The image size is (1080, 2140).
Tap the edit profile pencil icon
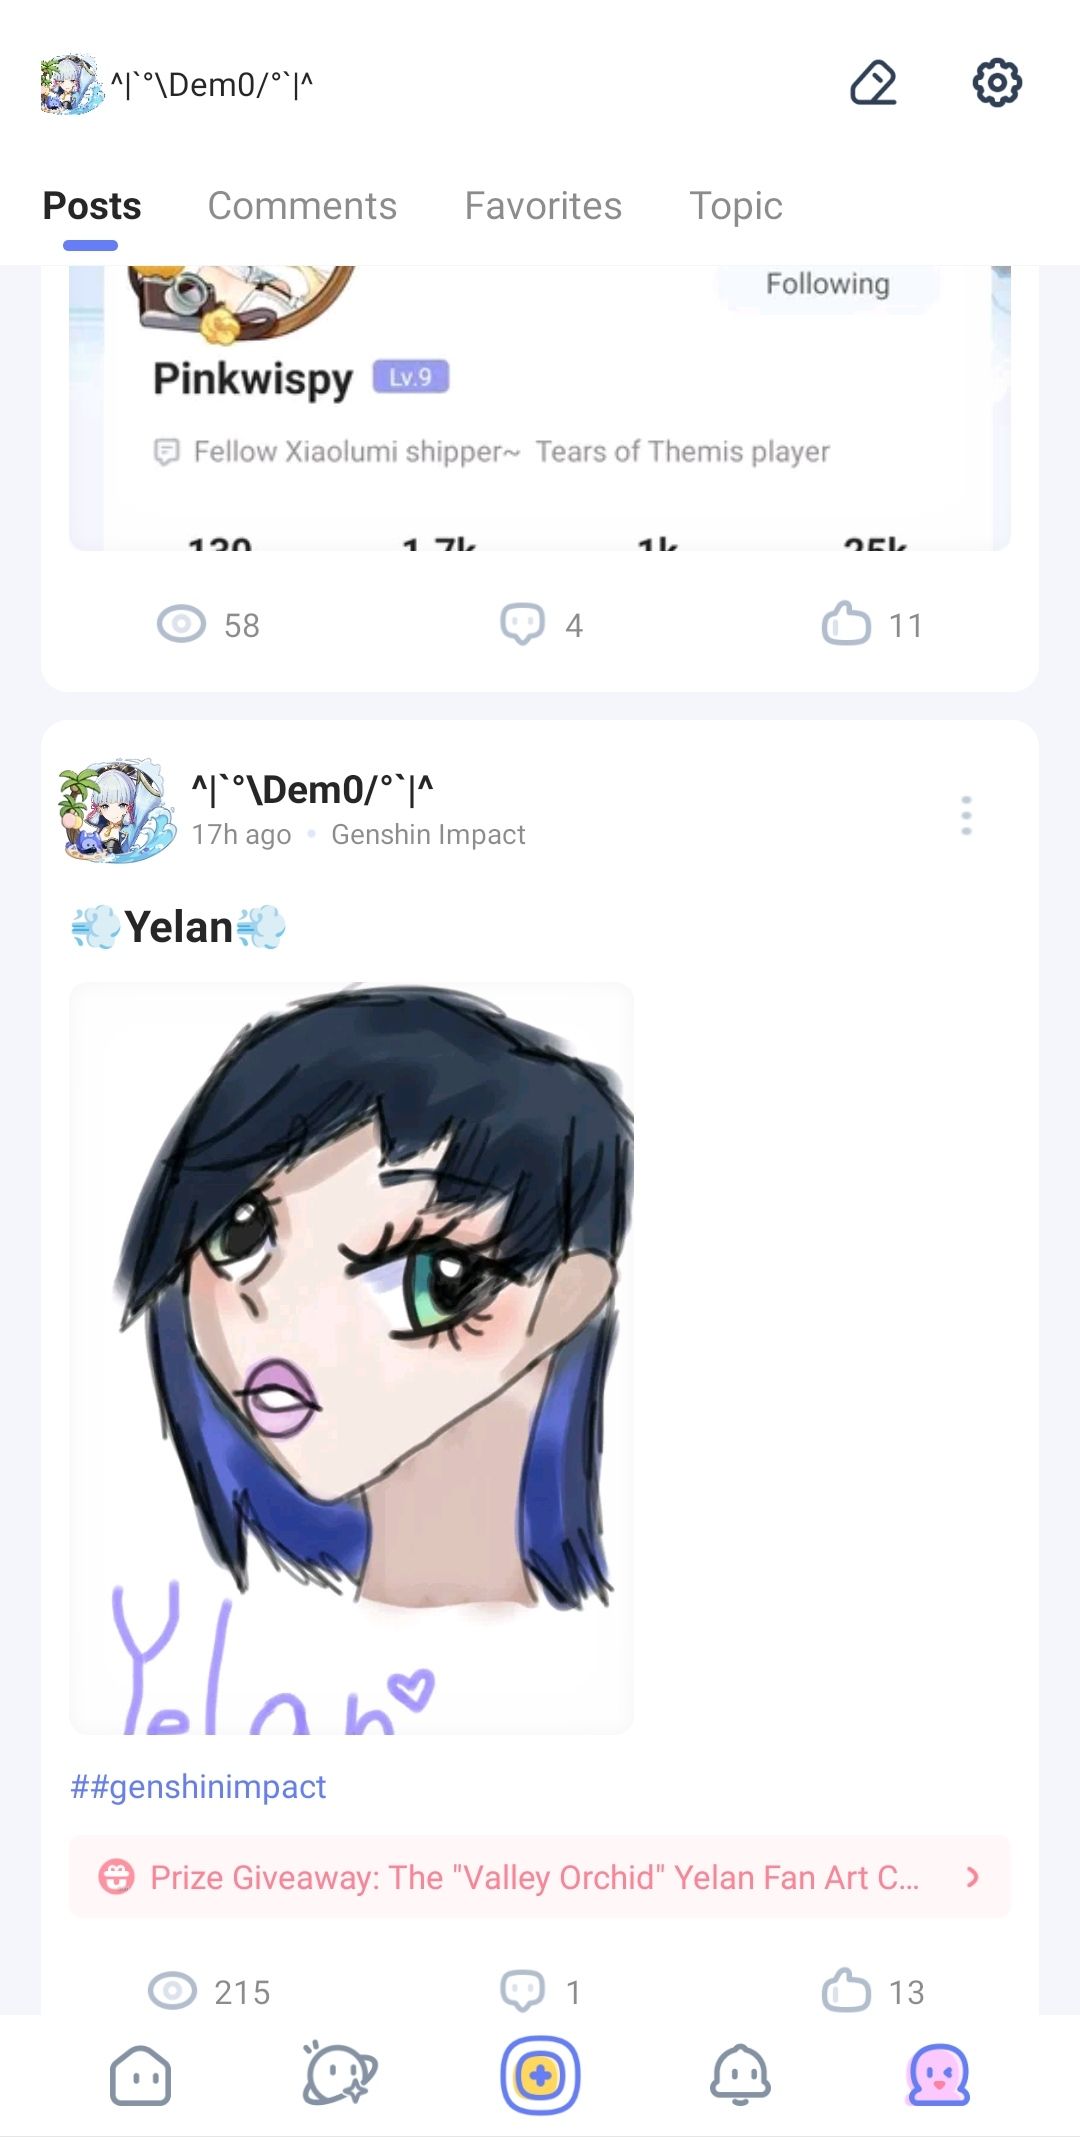pos(873,83)
